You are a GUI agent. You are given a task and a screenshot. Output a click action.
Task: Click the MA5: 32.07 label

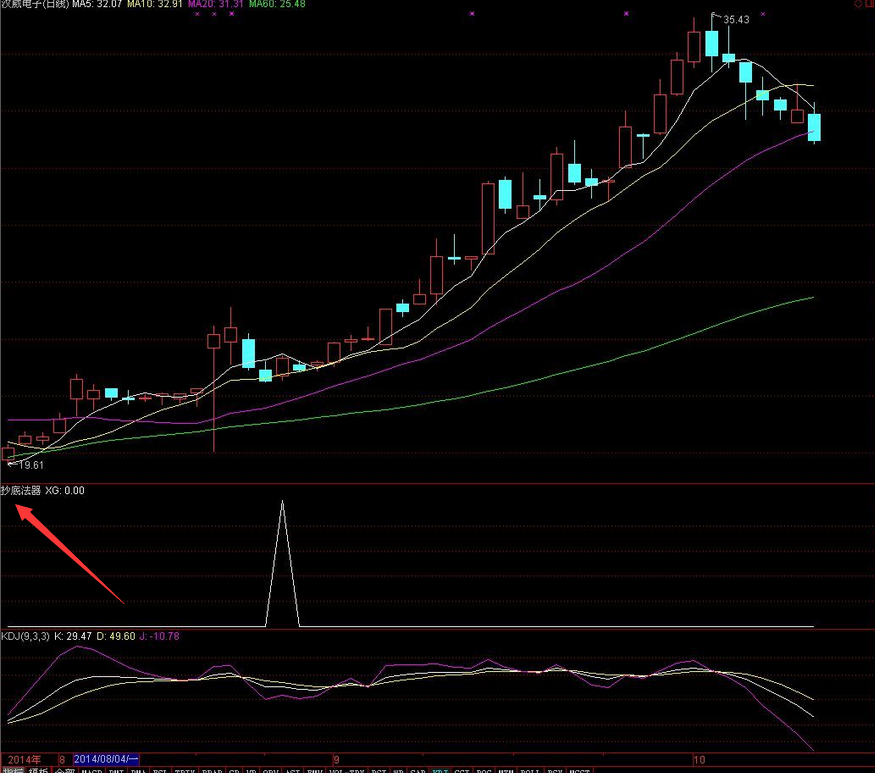[97, 4]
